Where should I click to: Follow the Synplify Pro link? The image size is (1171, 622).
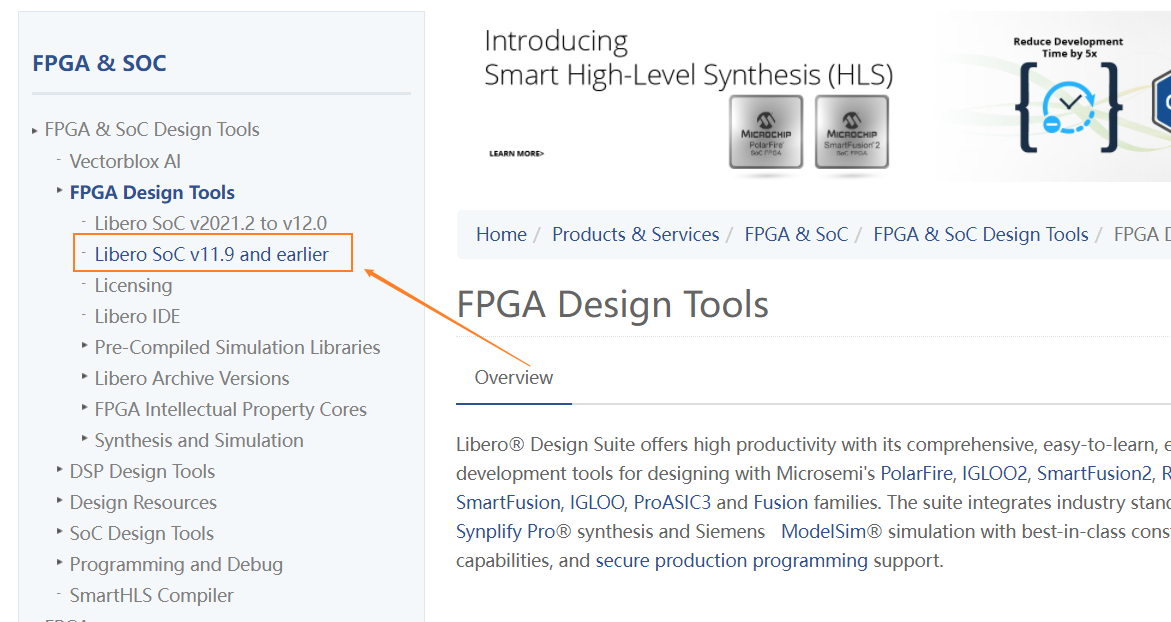click(506, 532)
